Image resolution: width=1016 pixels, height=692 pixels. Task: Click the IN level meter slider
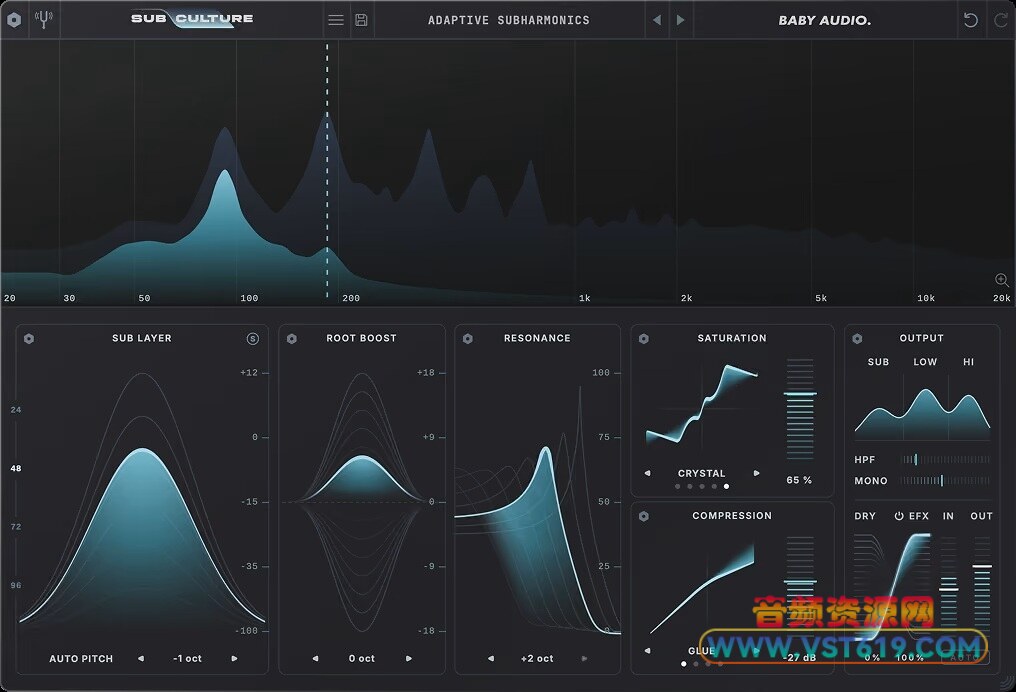point(949,586)
